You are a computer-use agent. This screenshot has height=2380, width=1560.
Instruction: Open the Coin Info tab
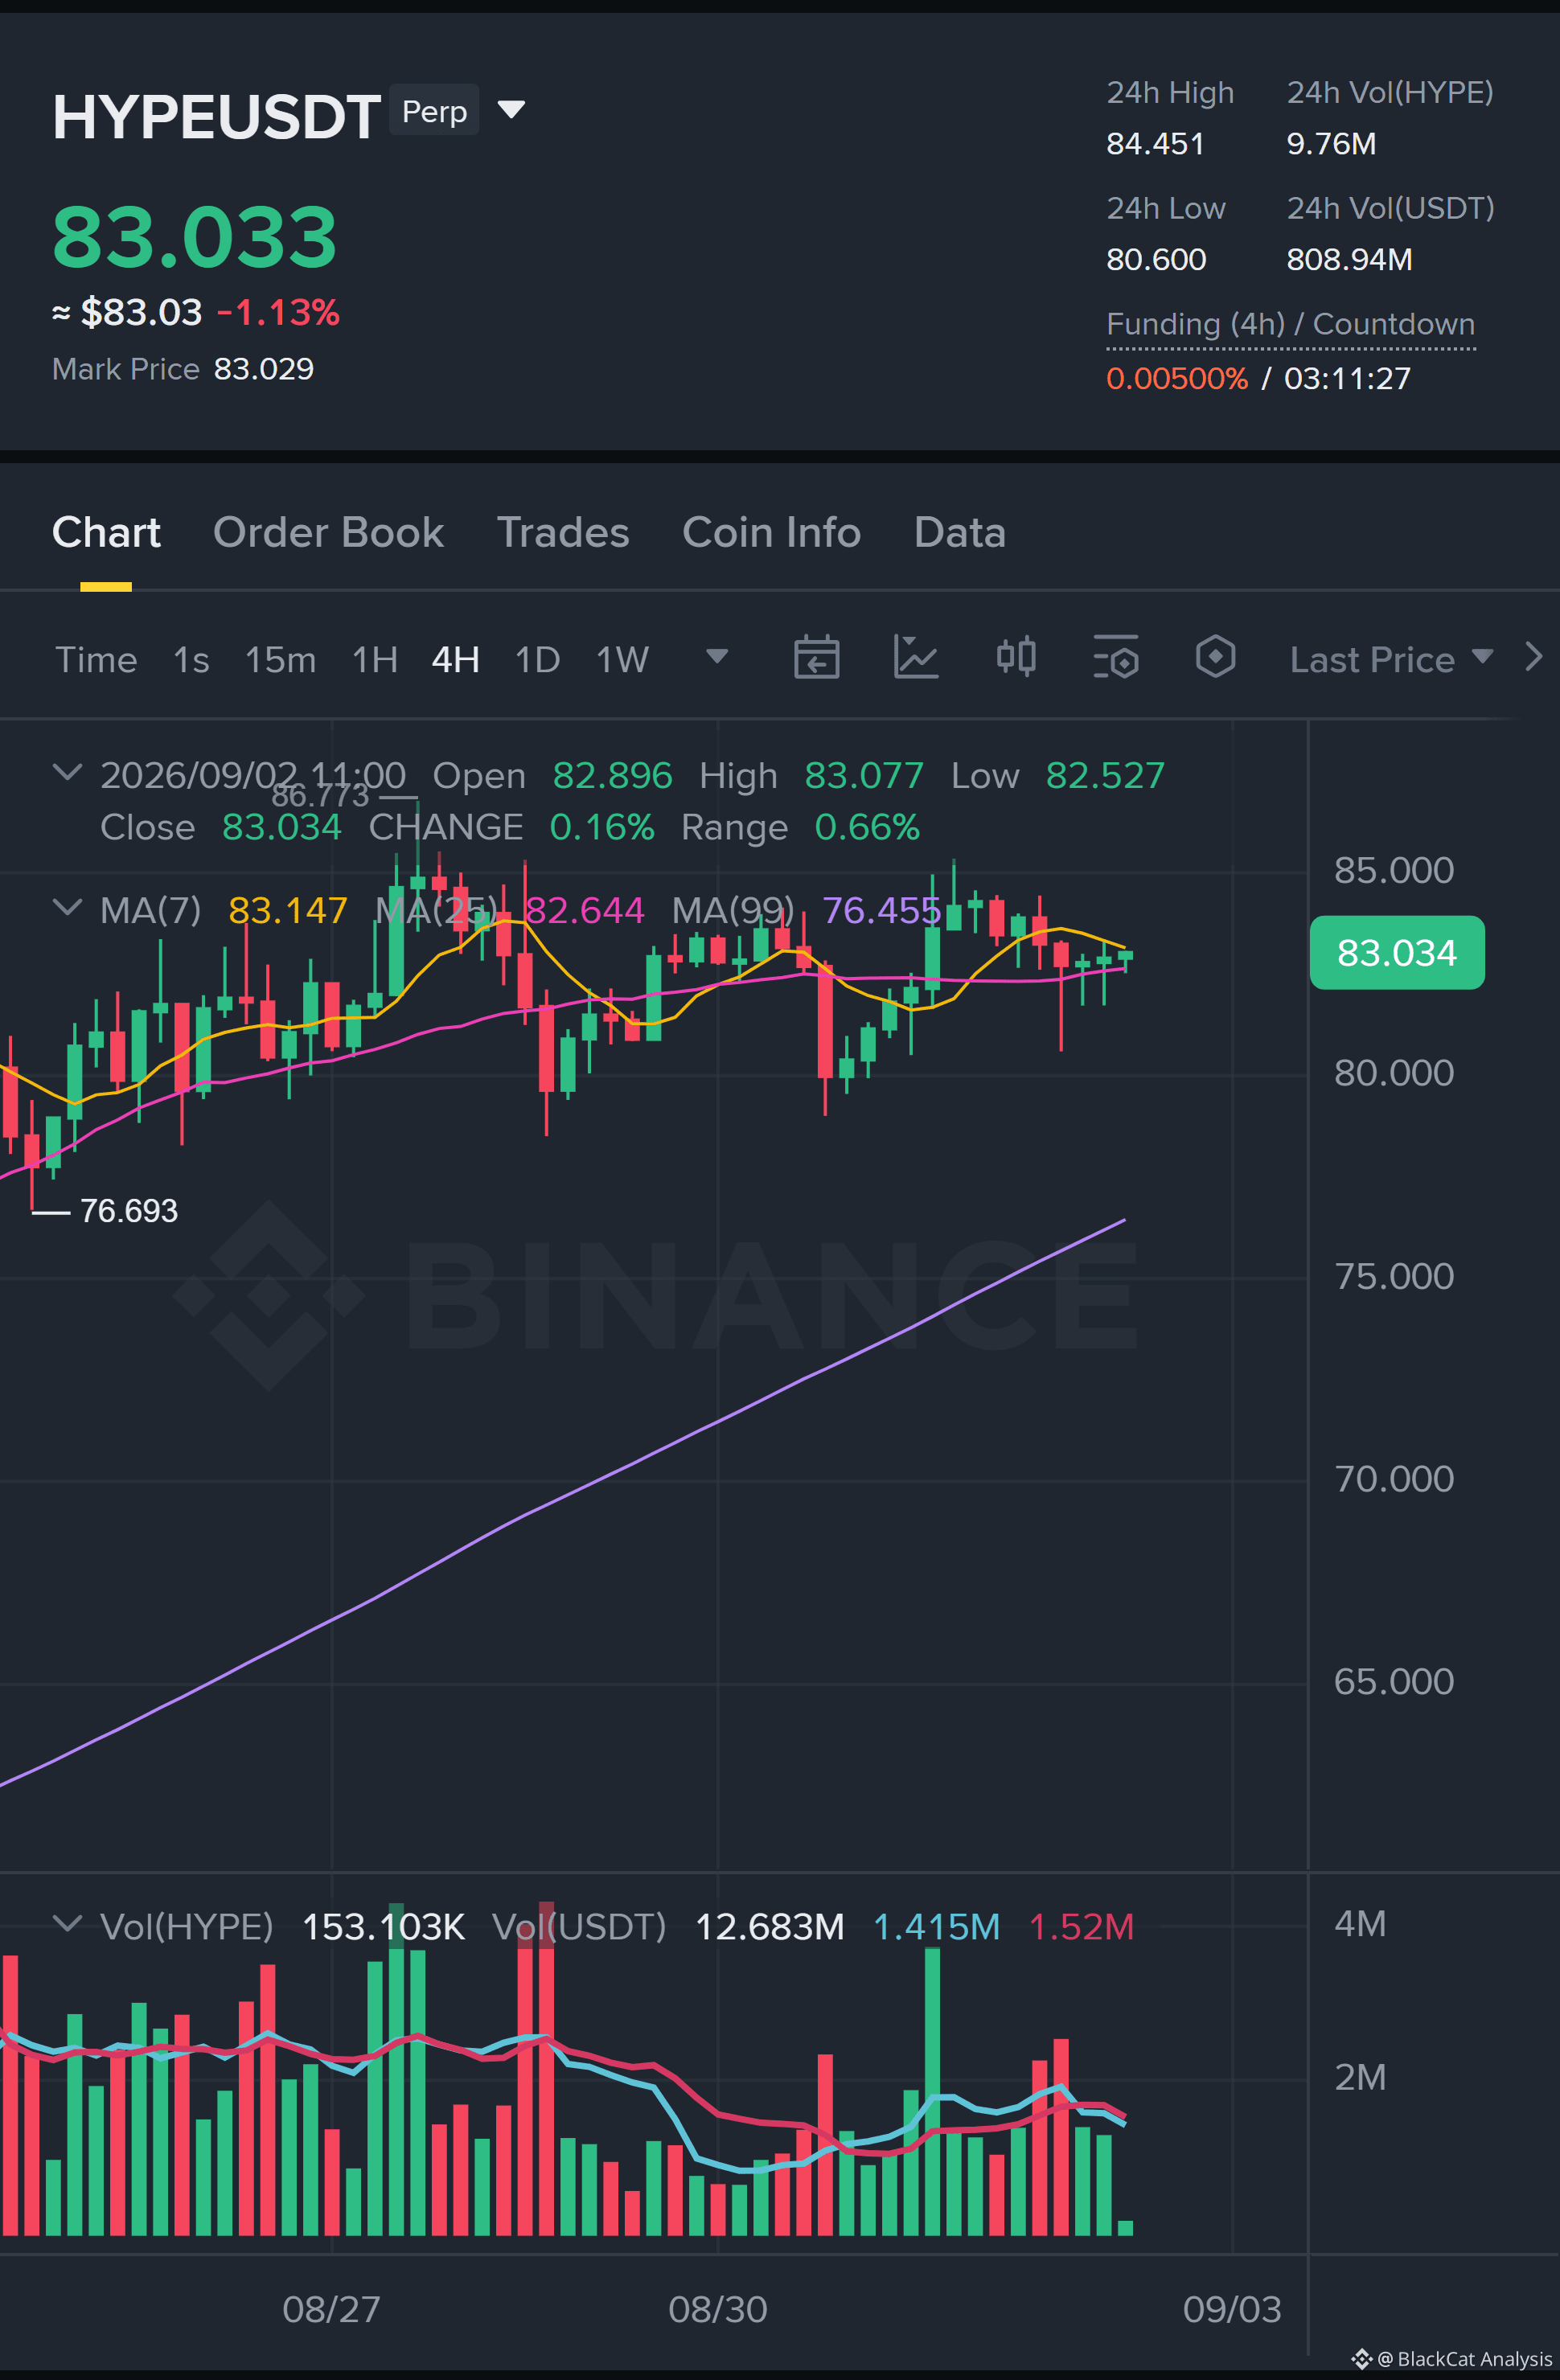click(x=771, y=532)
